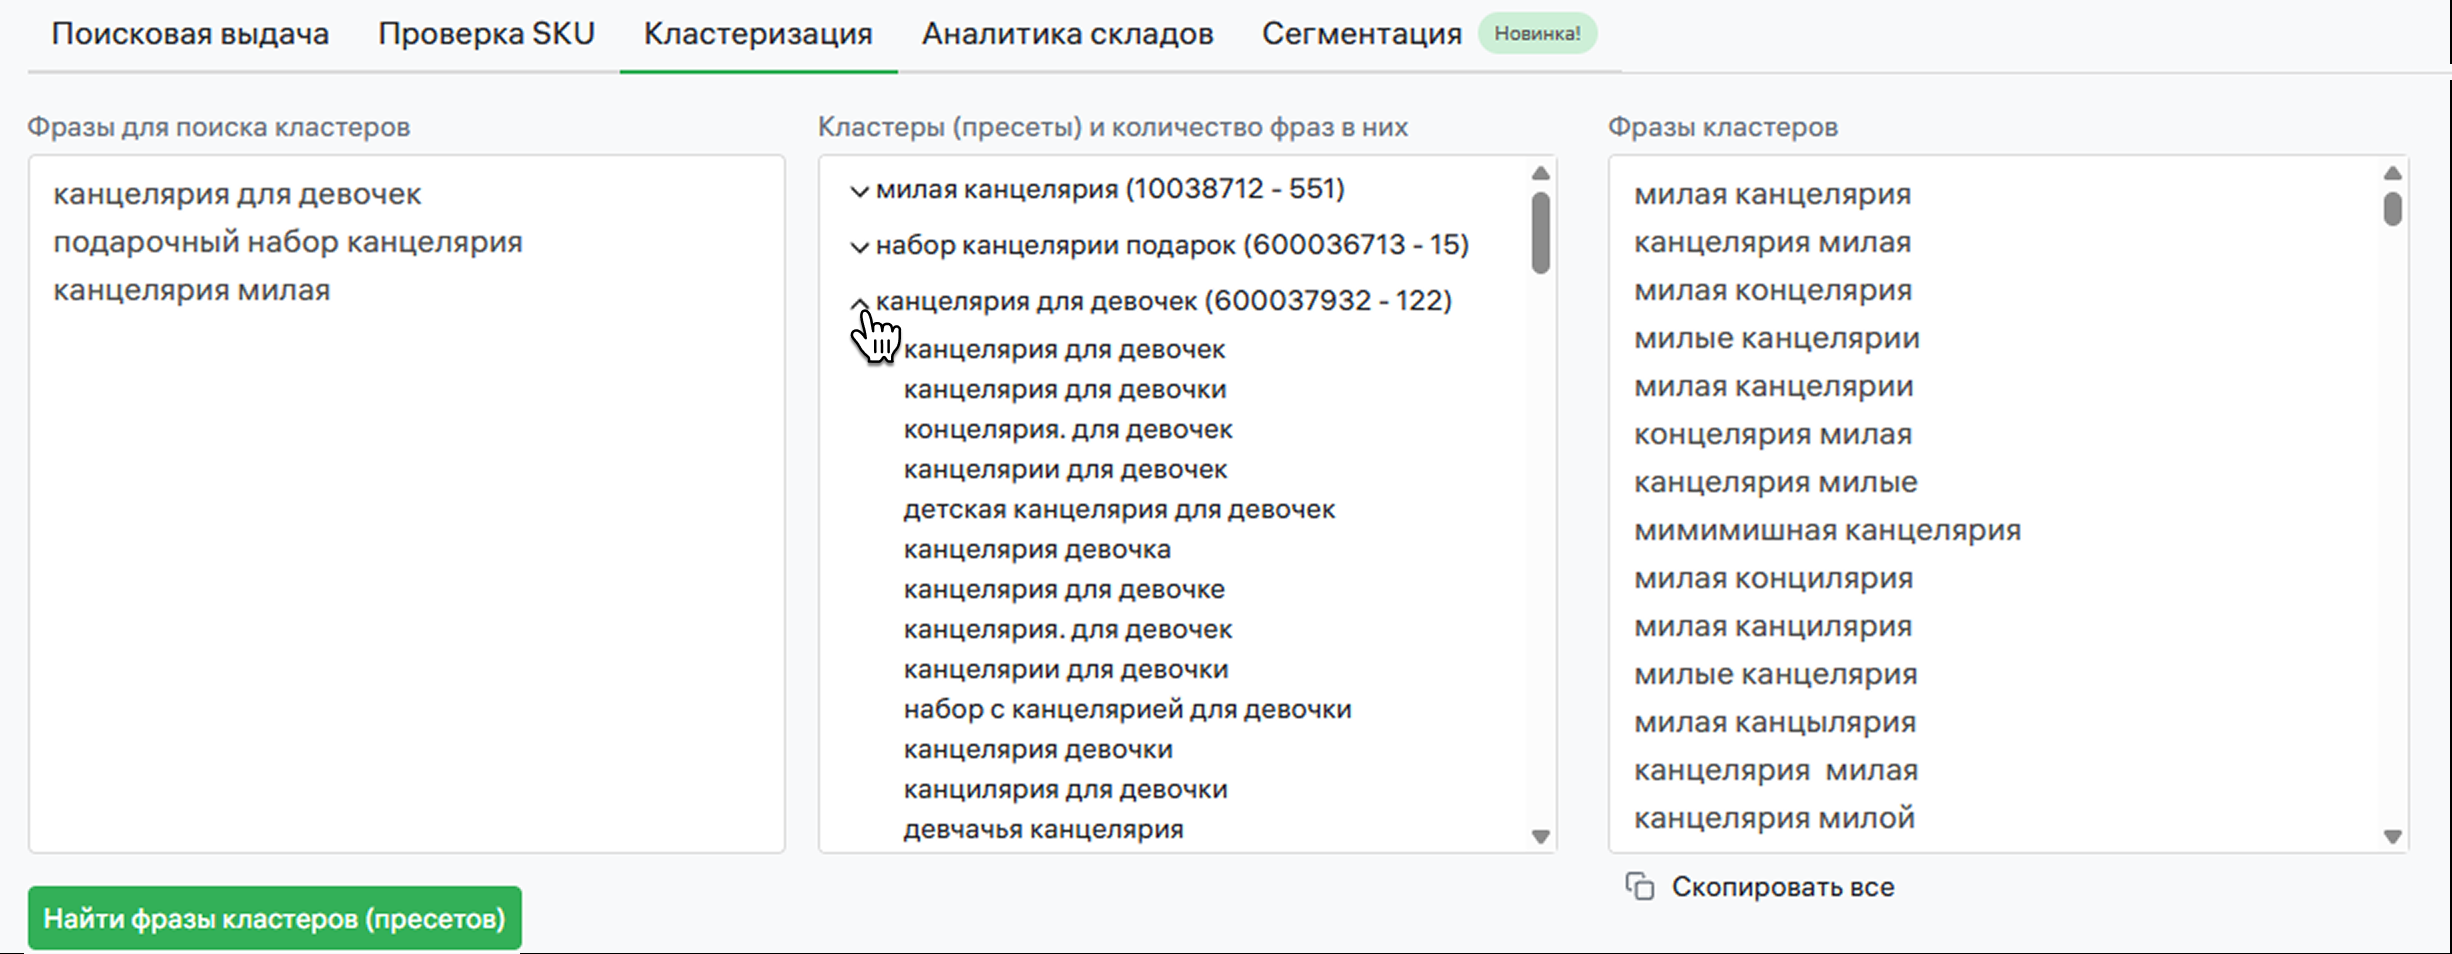Click the Скопировать все link
The width and height of the screenshot is (2452, 954).
(1782, 887)
